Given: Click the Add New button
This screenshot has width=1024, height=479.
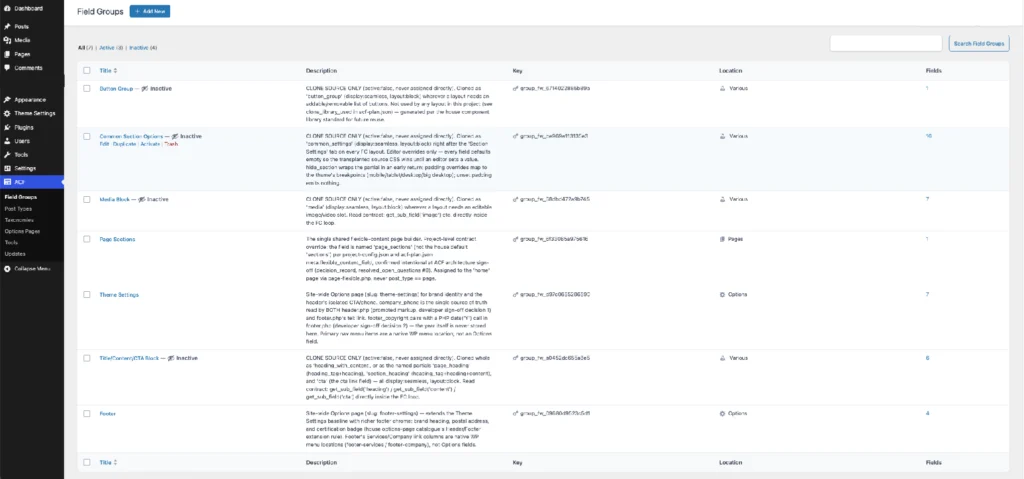Looking at the screenshot, I should tap(150, 12).
